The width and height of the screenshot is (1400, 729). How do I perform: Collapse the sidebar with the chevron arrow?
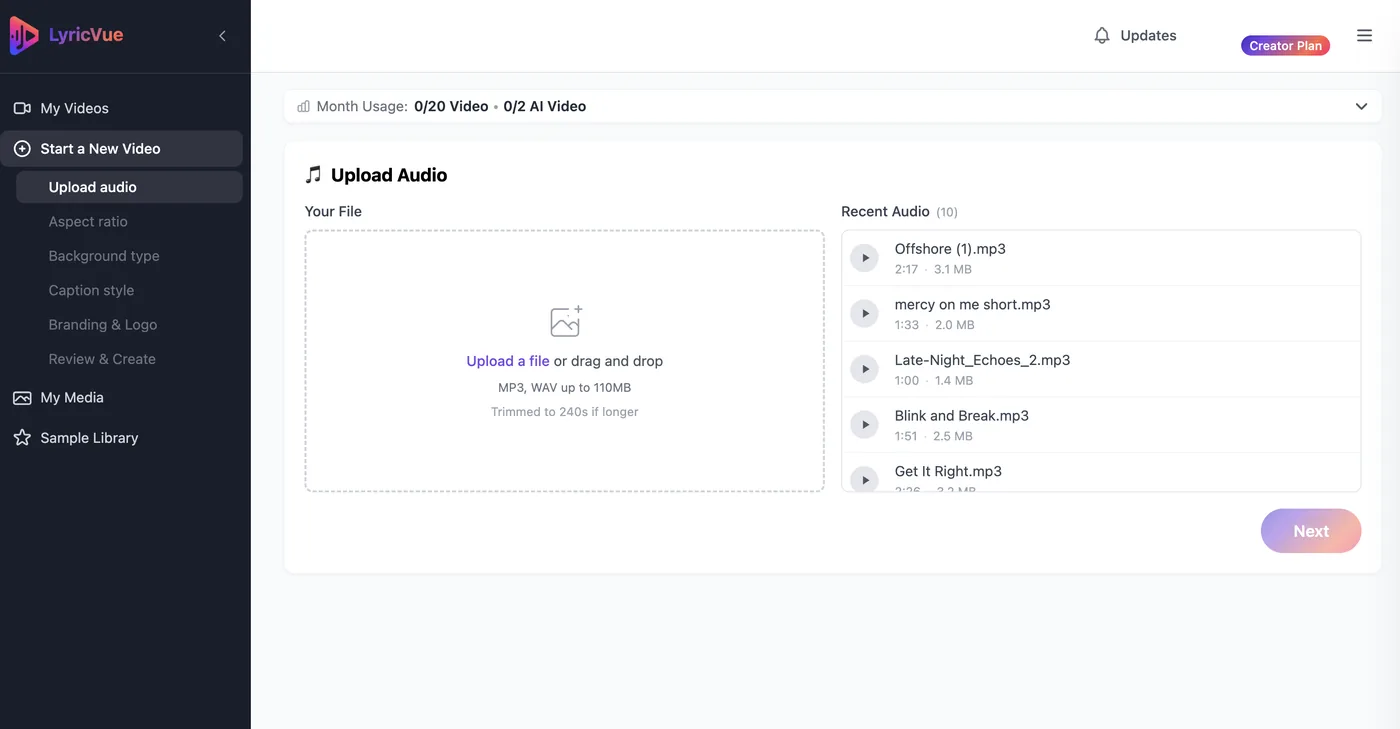(222, 36)
